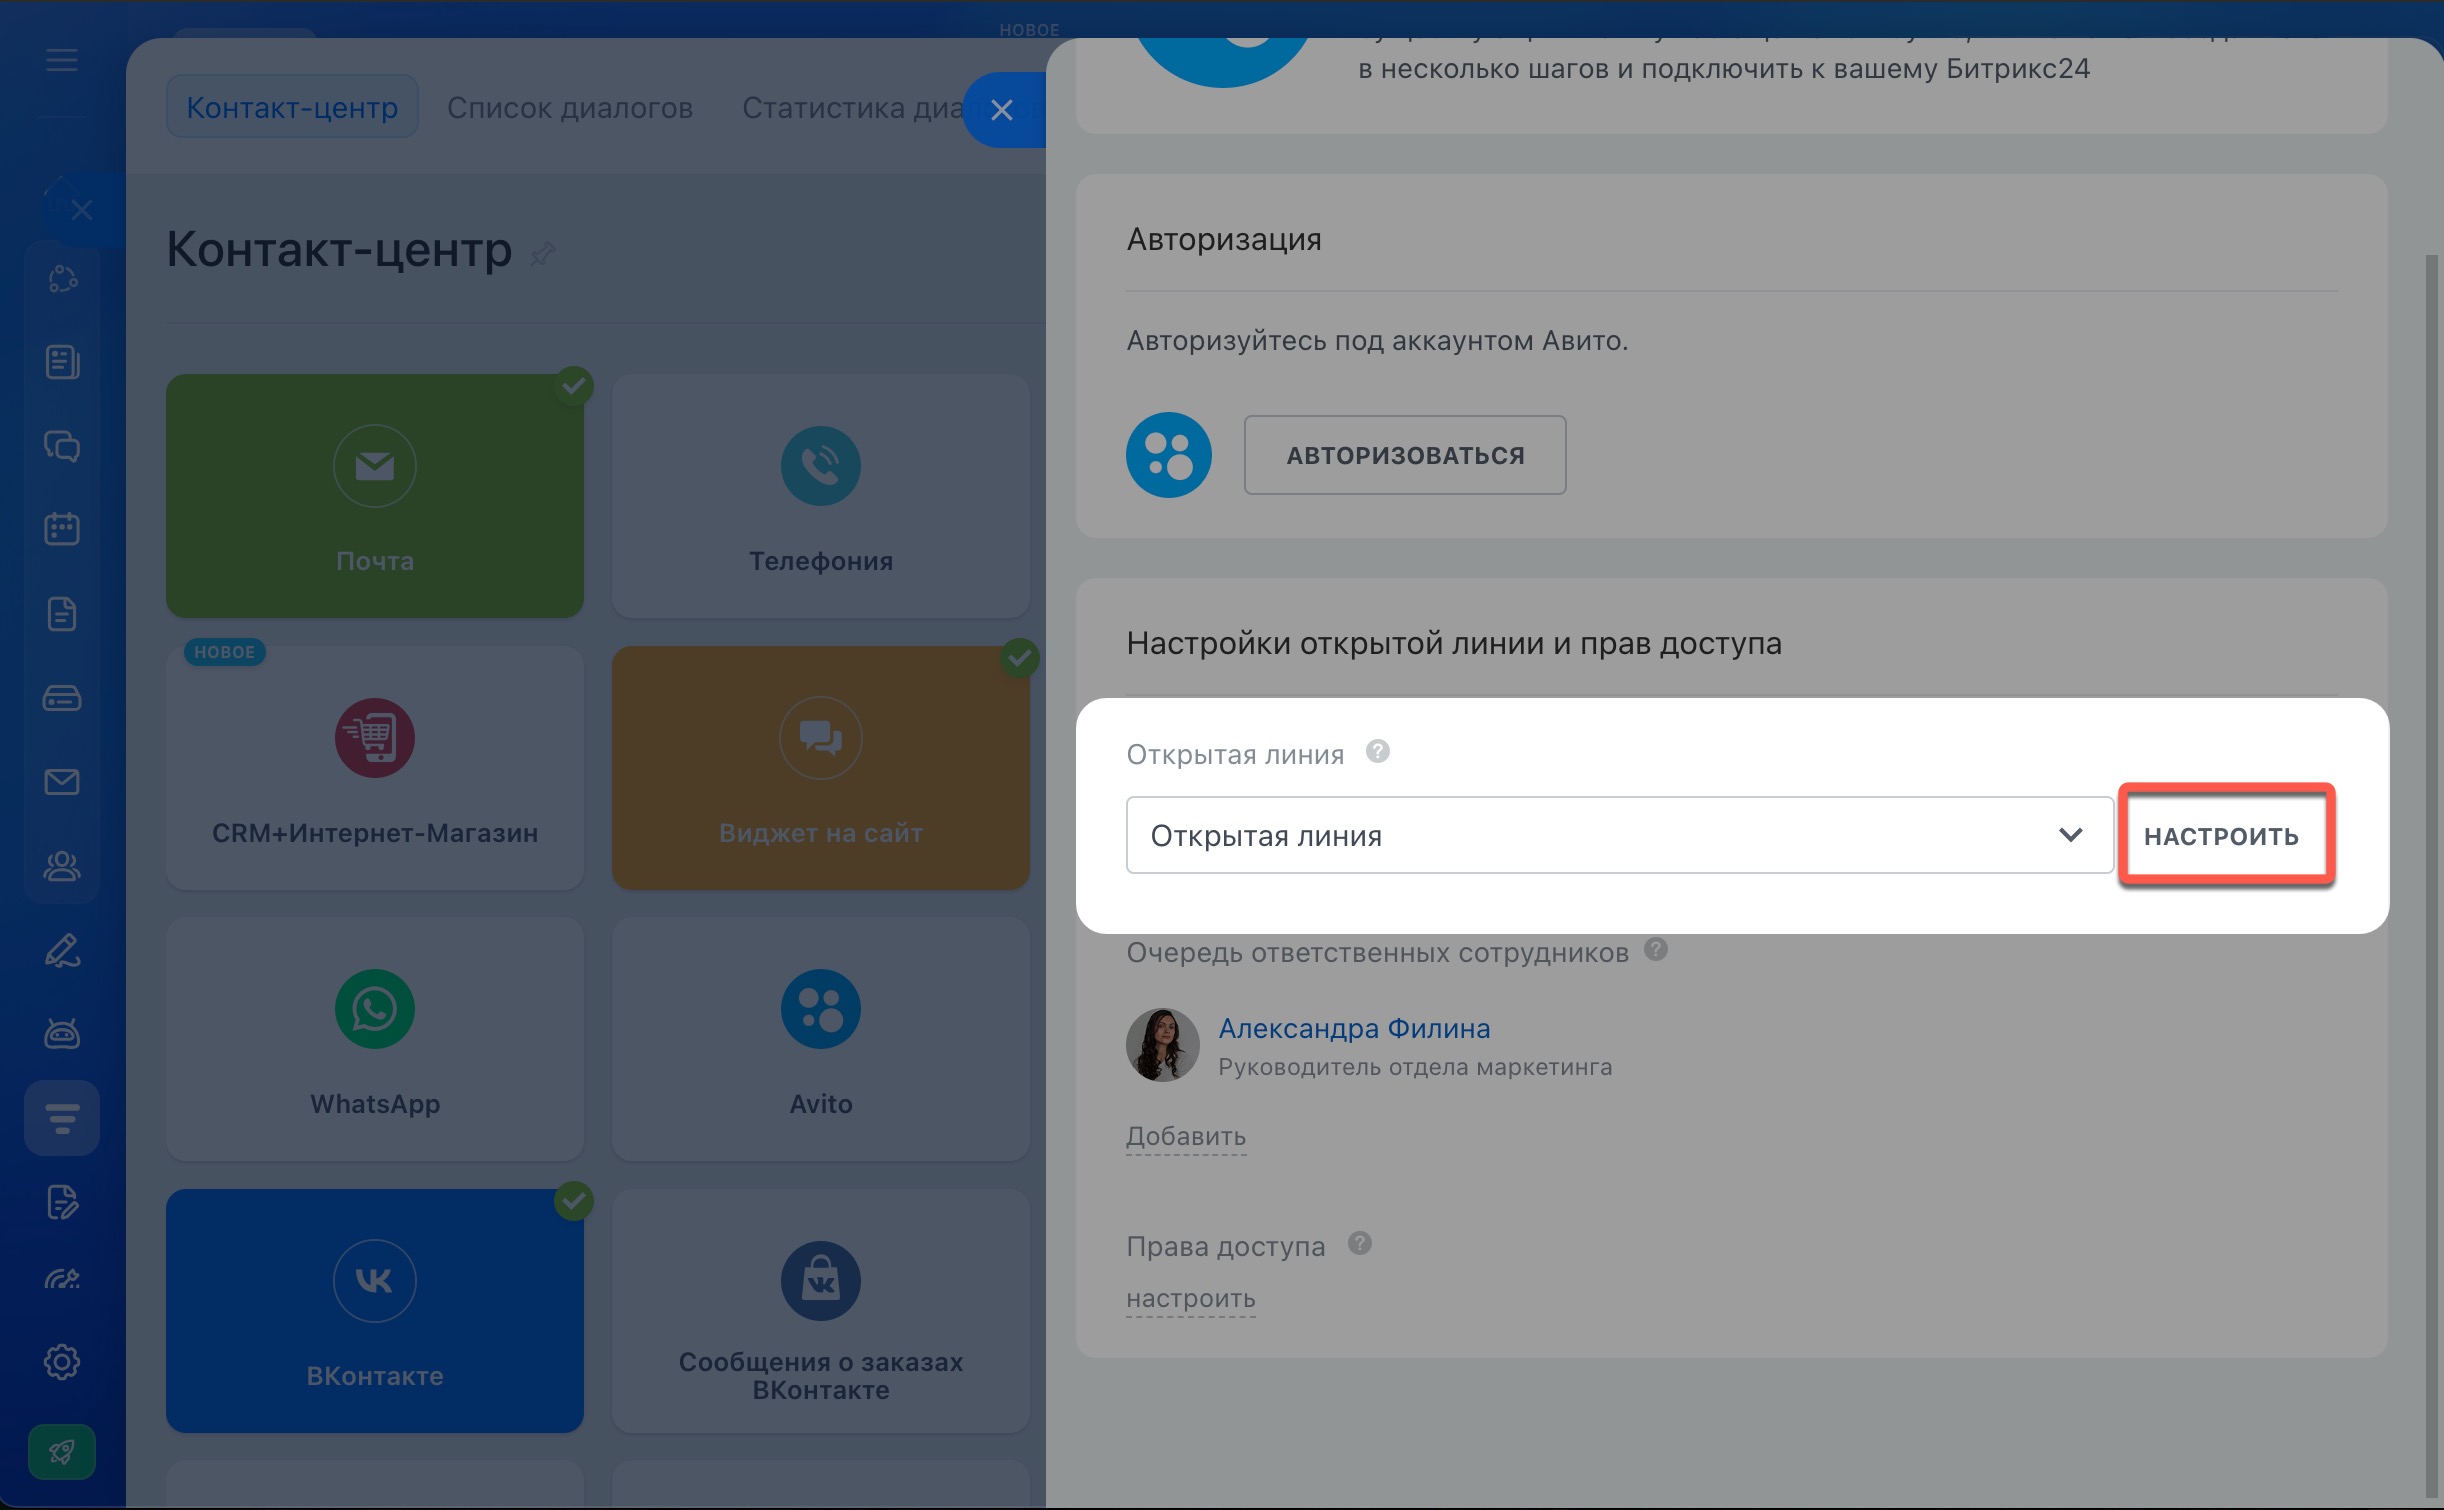
Task: Click the НАСТРОИТЬ button
Action: tap(2222, 836)
